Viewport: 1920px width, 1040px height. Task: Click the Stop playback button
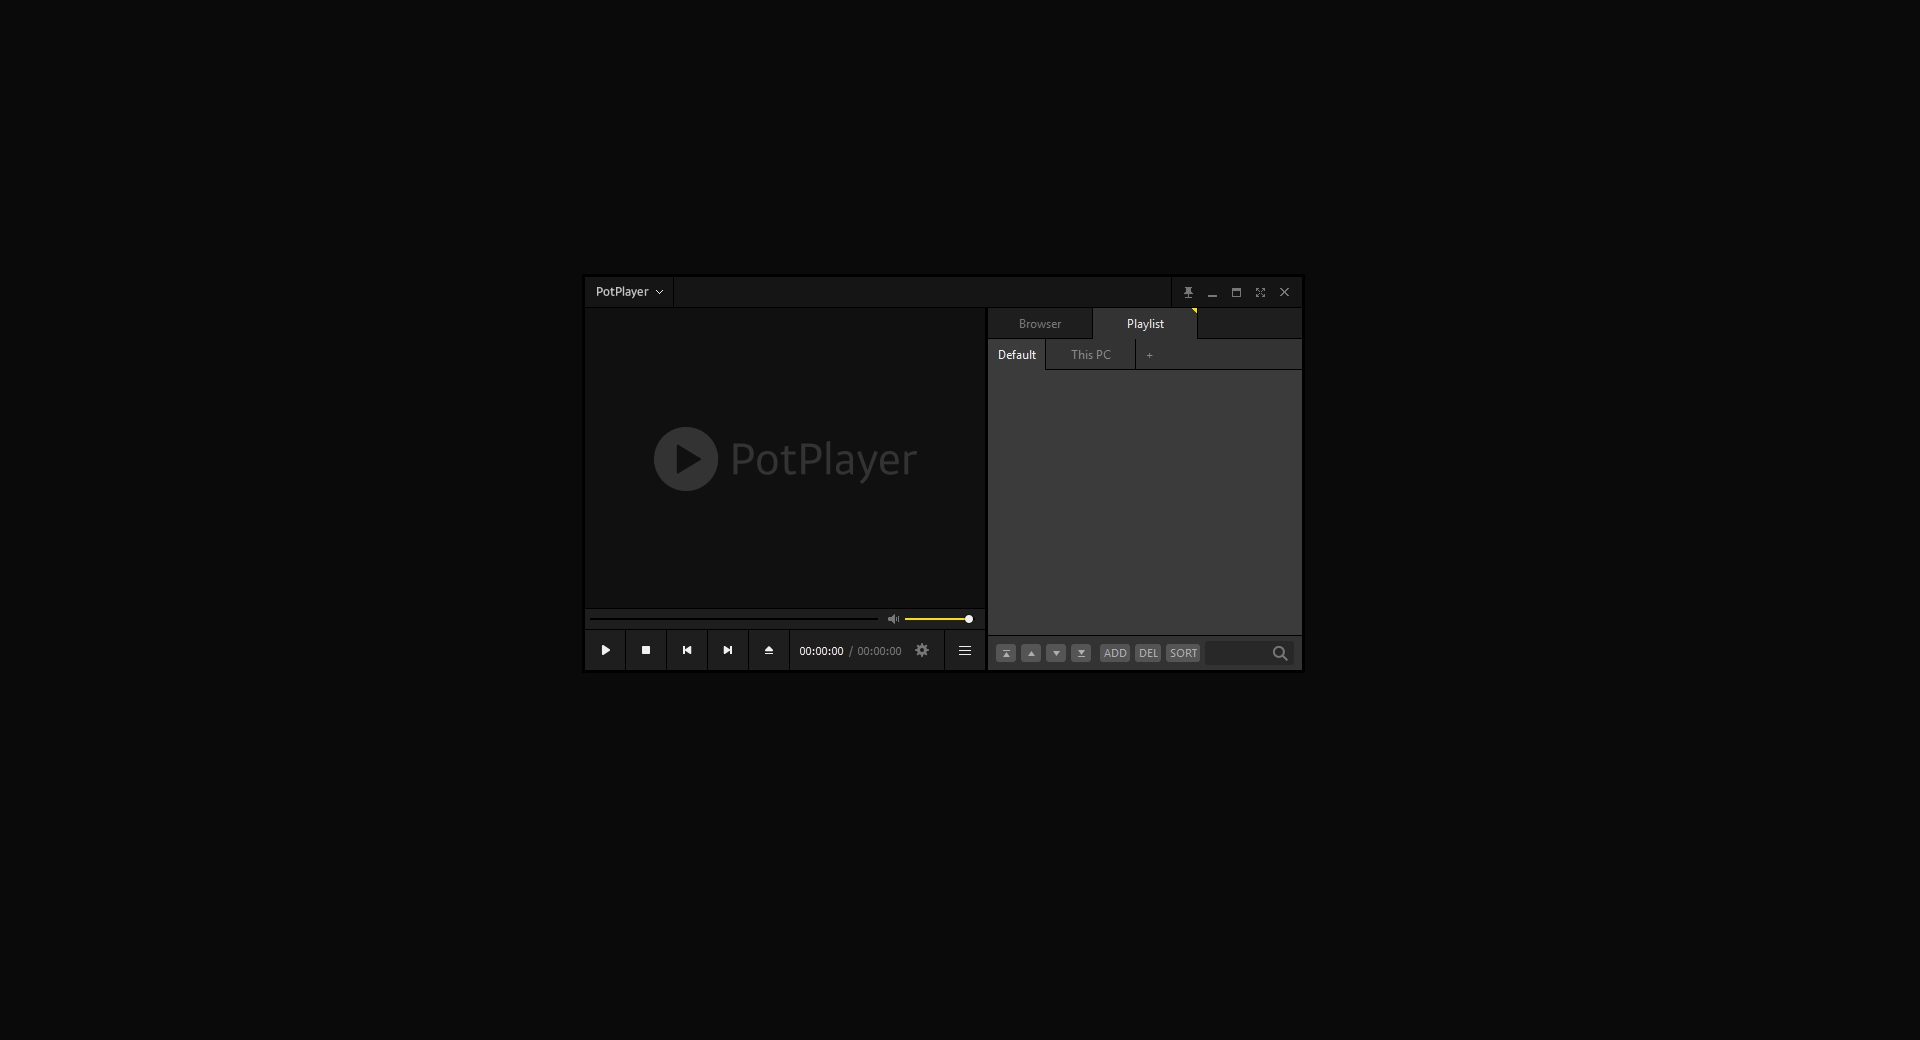click(646, 650)
